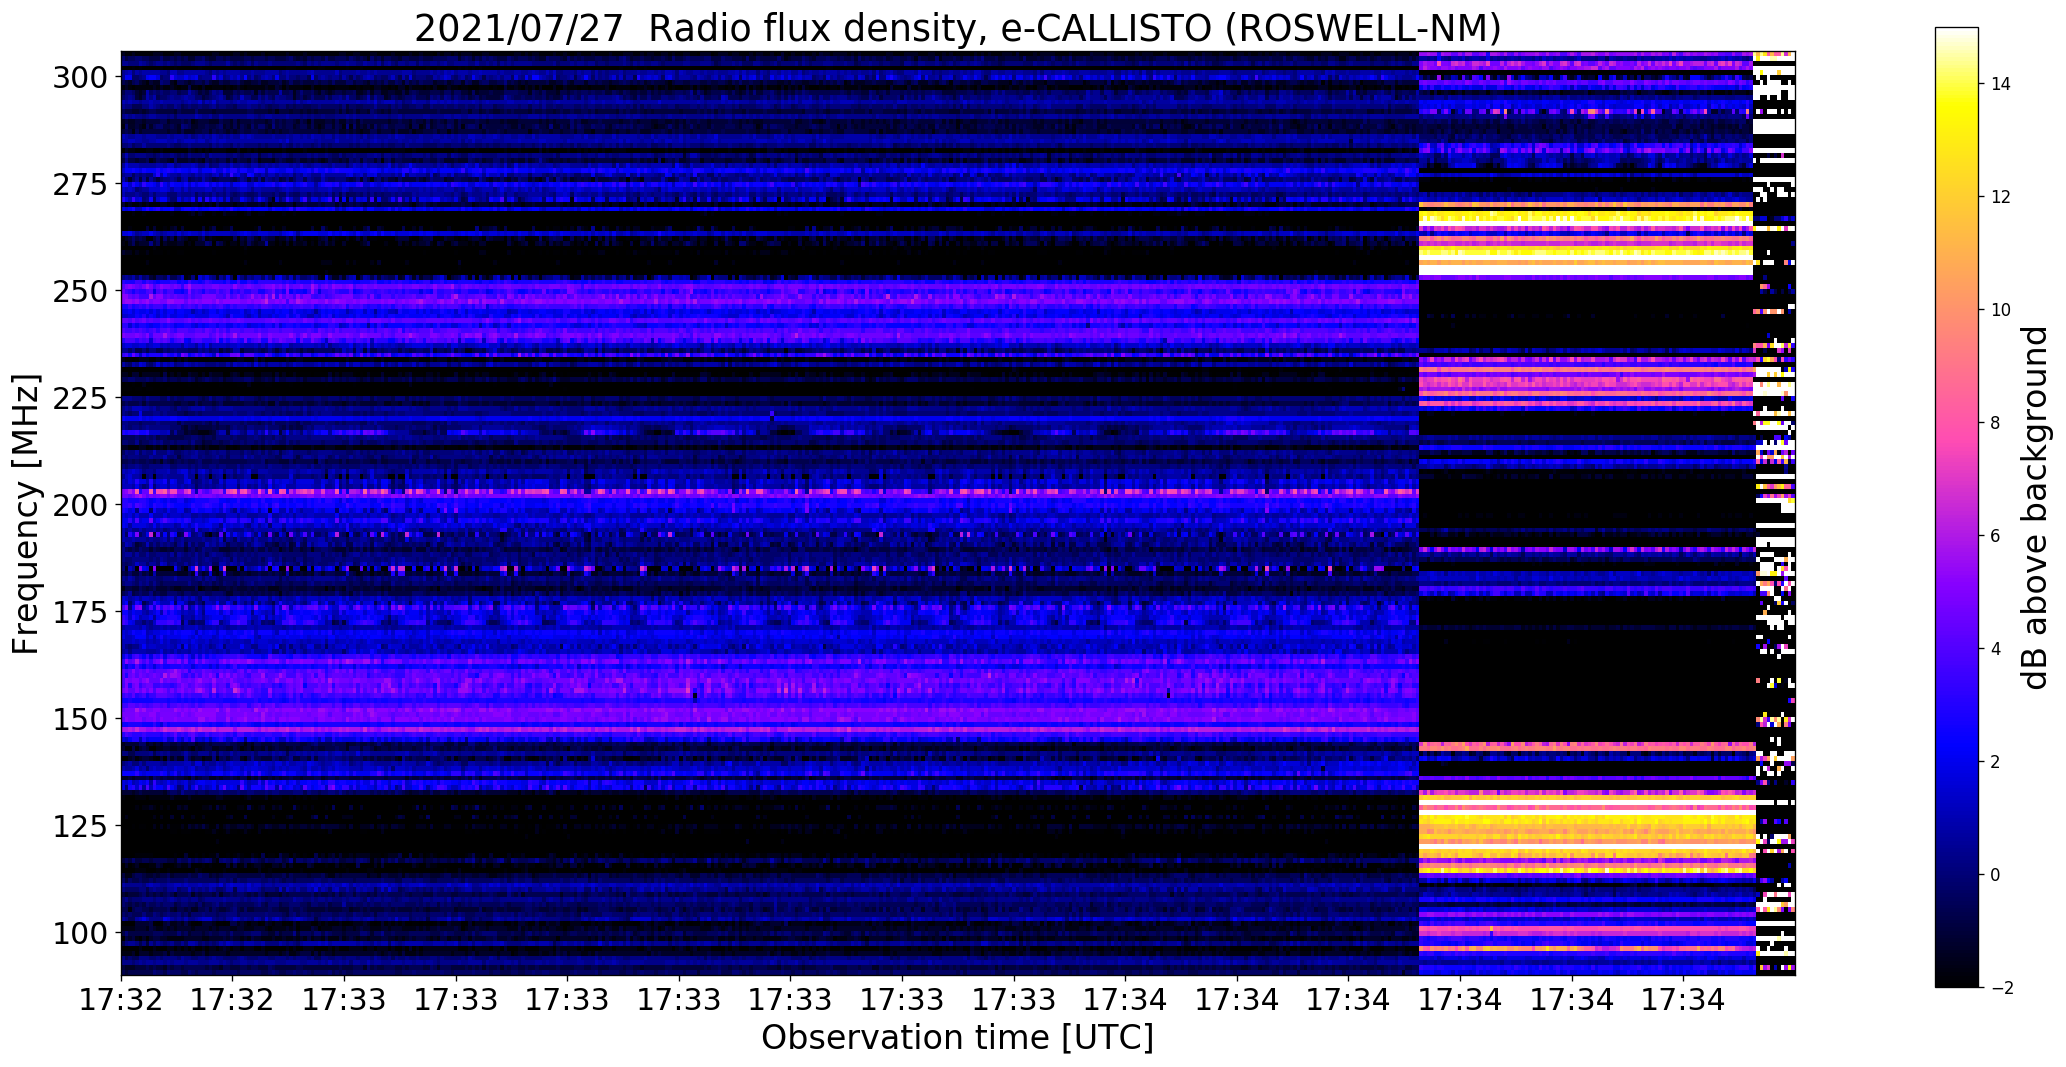Select the 100 tick on frequency axis
The width and height of the screenshot is (2066, 1067).
(80, 933)
